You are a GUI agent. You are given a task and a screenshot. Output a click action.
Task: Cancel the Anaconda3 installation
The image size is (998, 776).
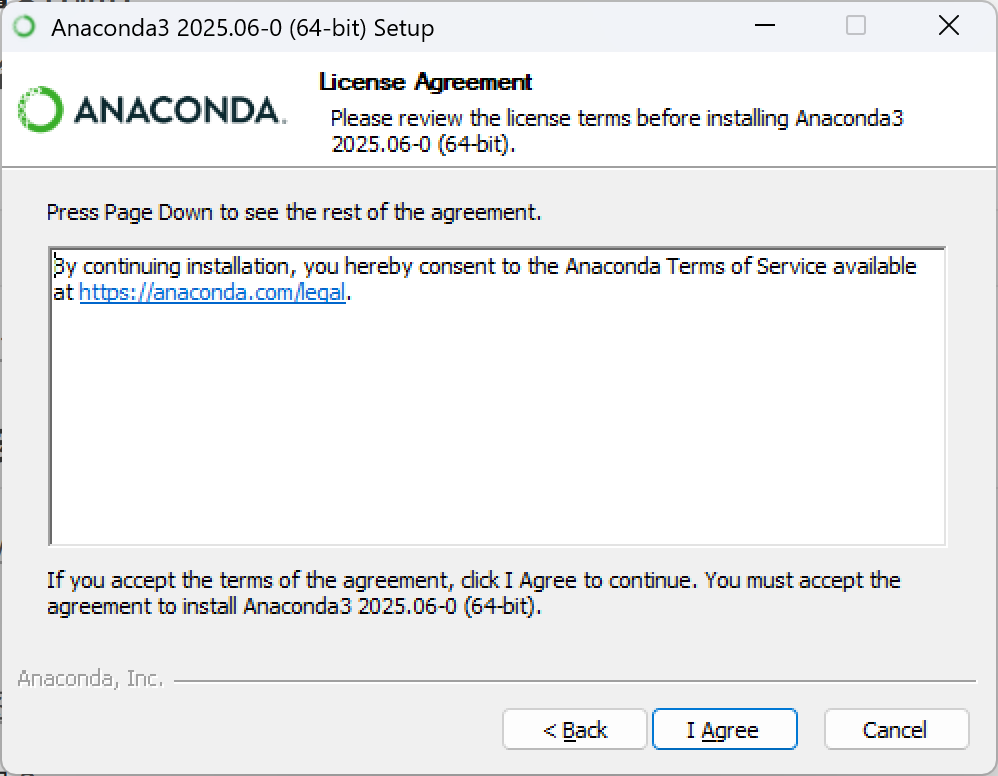[896, 730]
